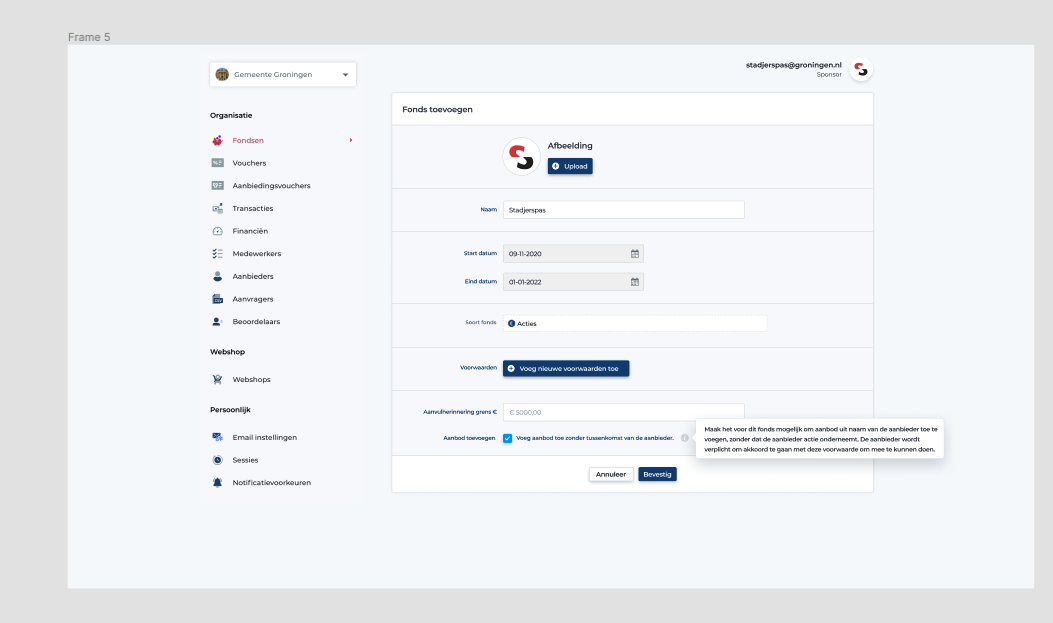Image resolution: width=1053 pixels, height=623 pixels.
Task: Click 'Voeg aanbod toe zonder tussenkomst' label
Action: click(595, 438)
